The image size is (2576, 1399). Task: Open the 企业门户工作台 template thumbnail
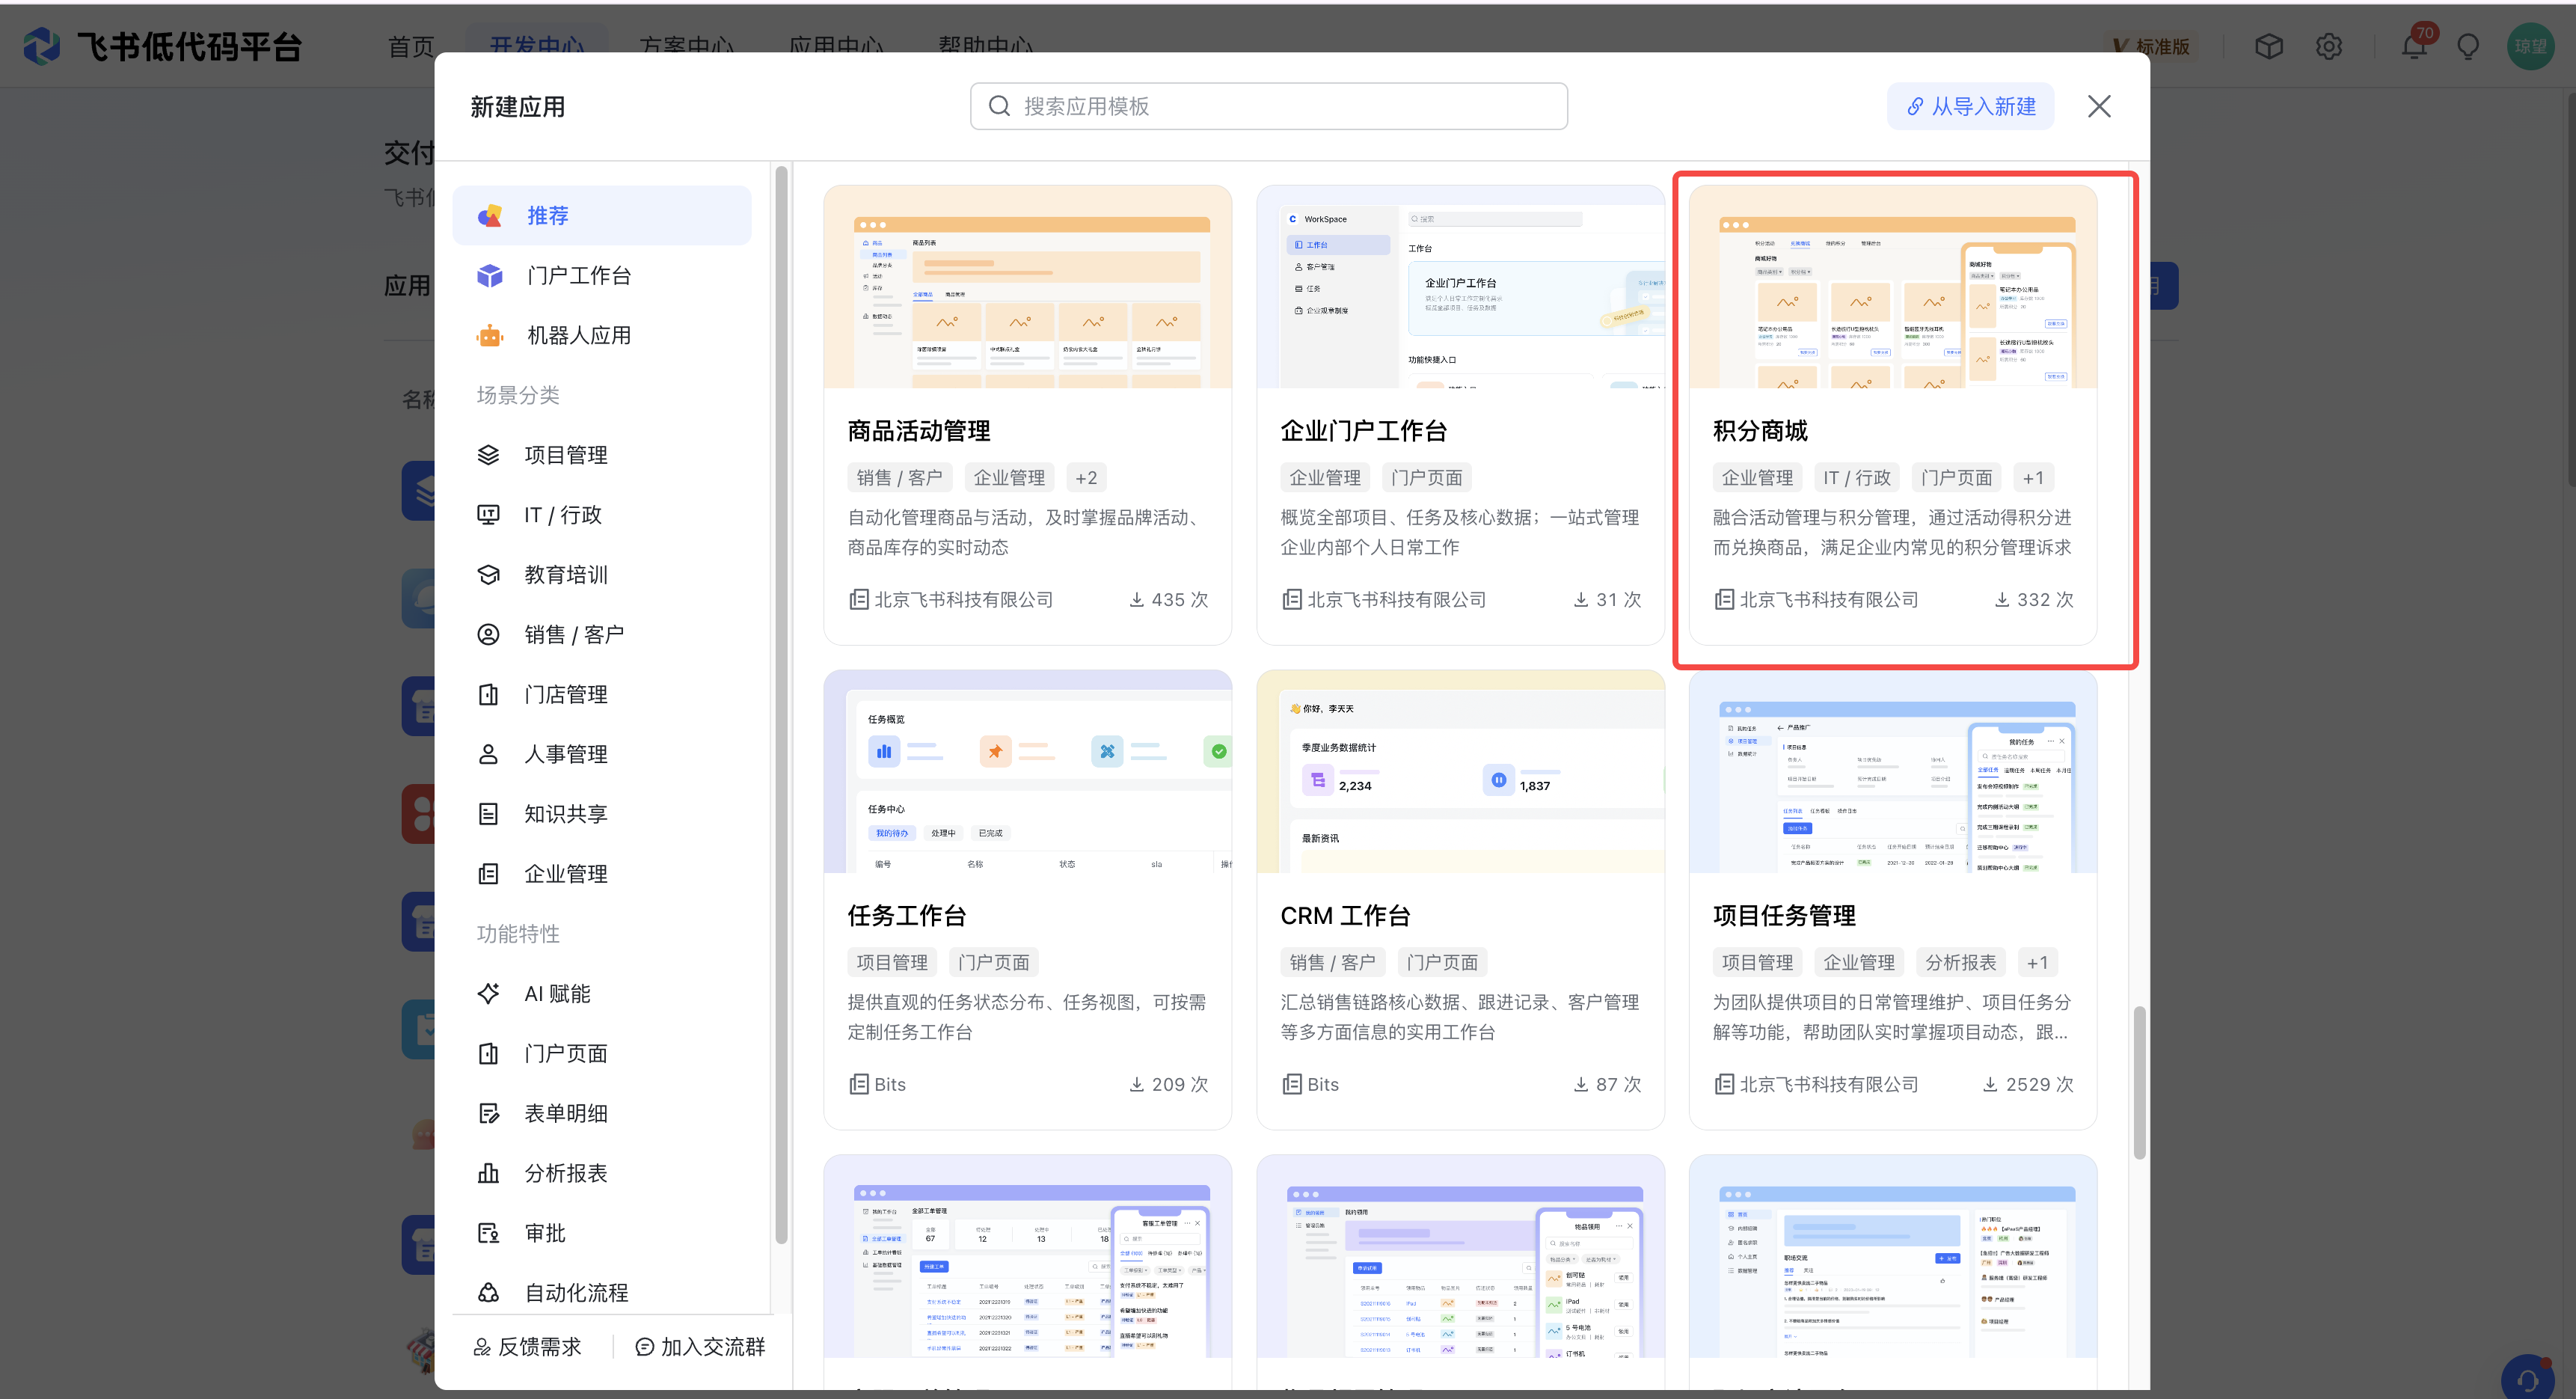tap(1460, 287)
